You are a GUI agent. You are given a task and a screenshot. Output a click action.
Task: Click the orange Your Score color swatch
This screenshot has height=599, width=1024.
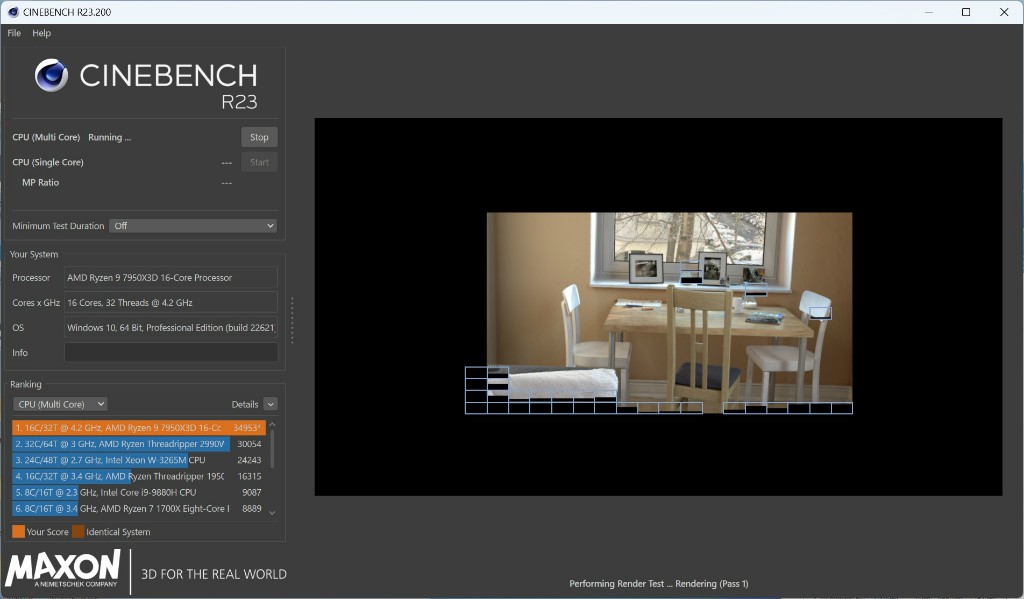18,532
